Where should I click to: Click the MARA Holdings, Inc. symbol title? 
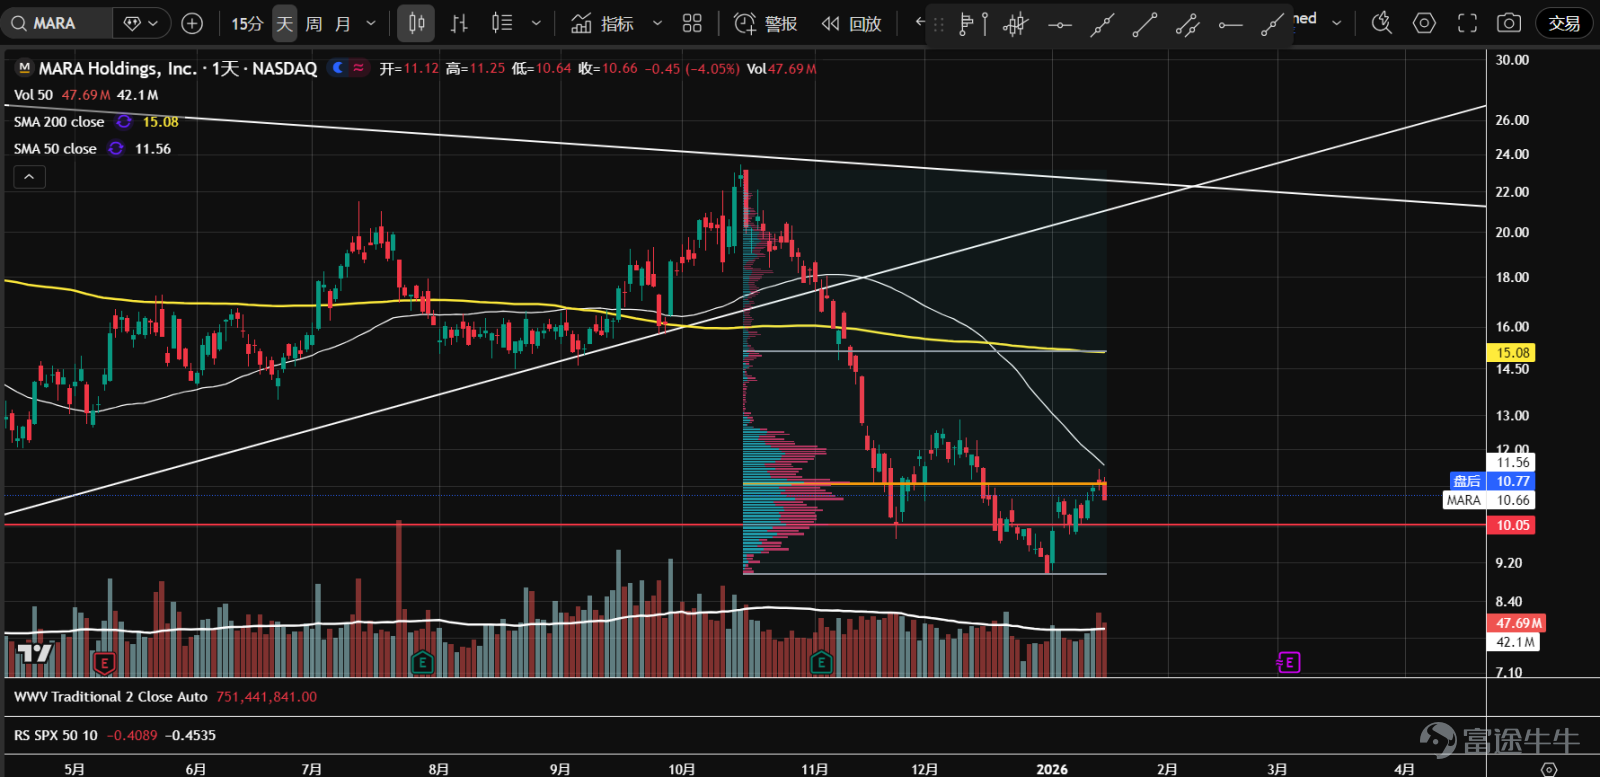[x=117, y=68]
